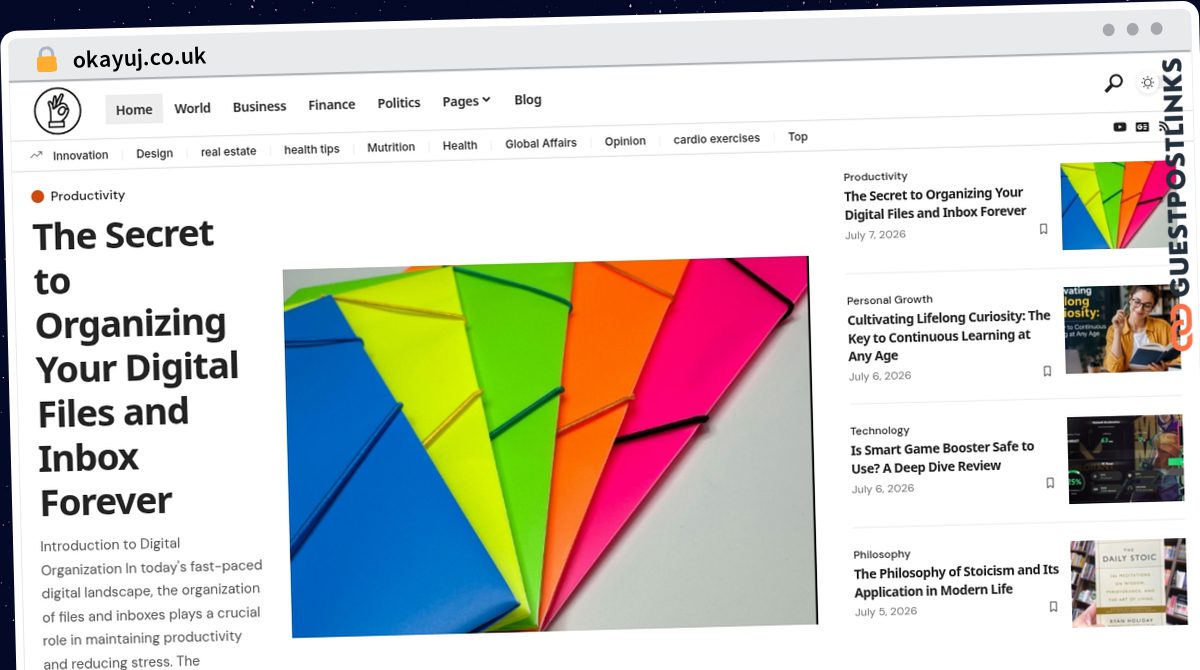Click the July 7, 2026 date text
The height and width of the screenshot is (670, 1200).
coord(875,235)
